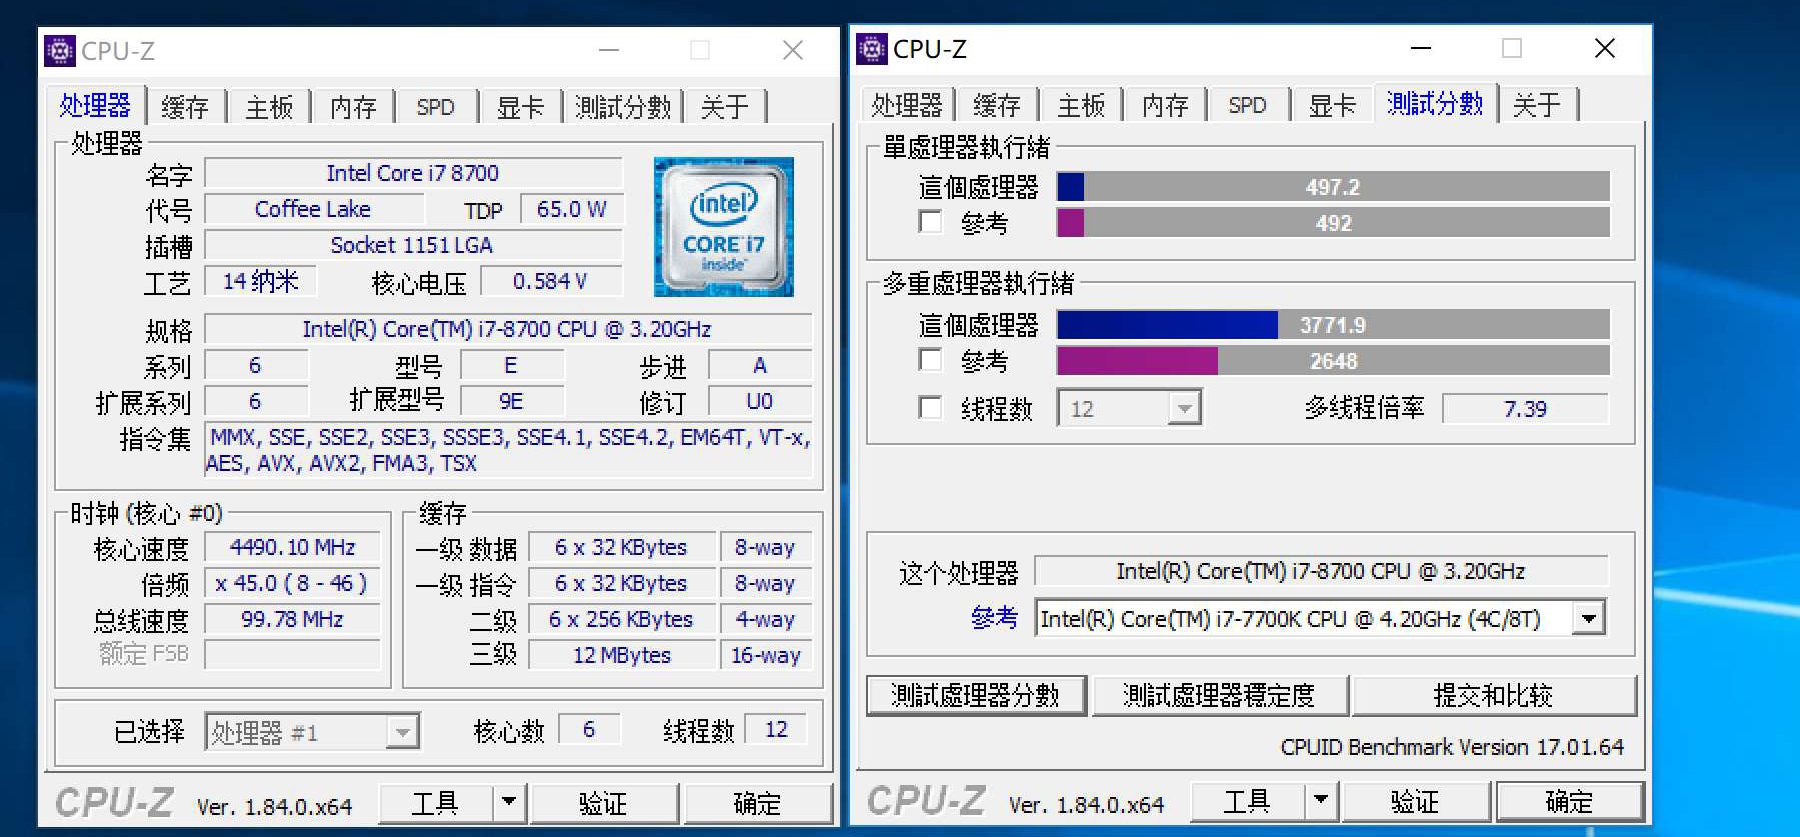Click single thread score bar showing 497.2
The image size is (1800, 837).
coord(1333,187)
